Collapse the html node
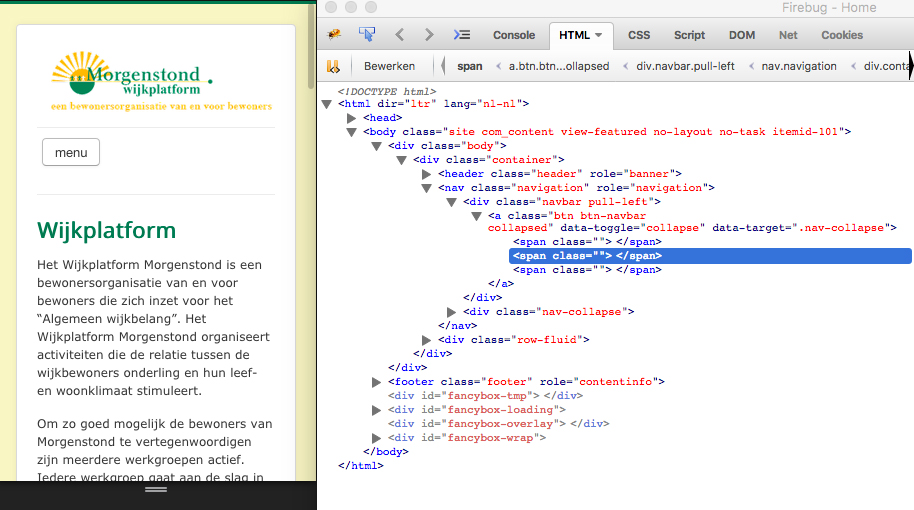This screenshot has width=914, height=510. (x=326, y=104)
